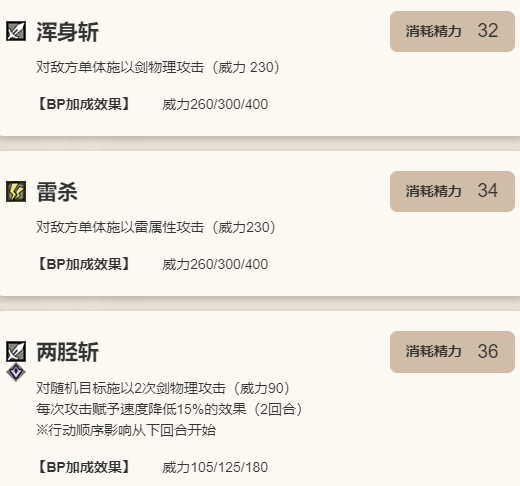The image size is (520, 486).
Task: Click the sword icon beside 浑身斩
Action: [16, 31]
